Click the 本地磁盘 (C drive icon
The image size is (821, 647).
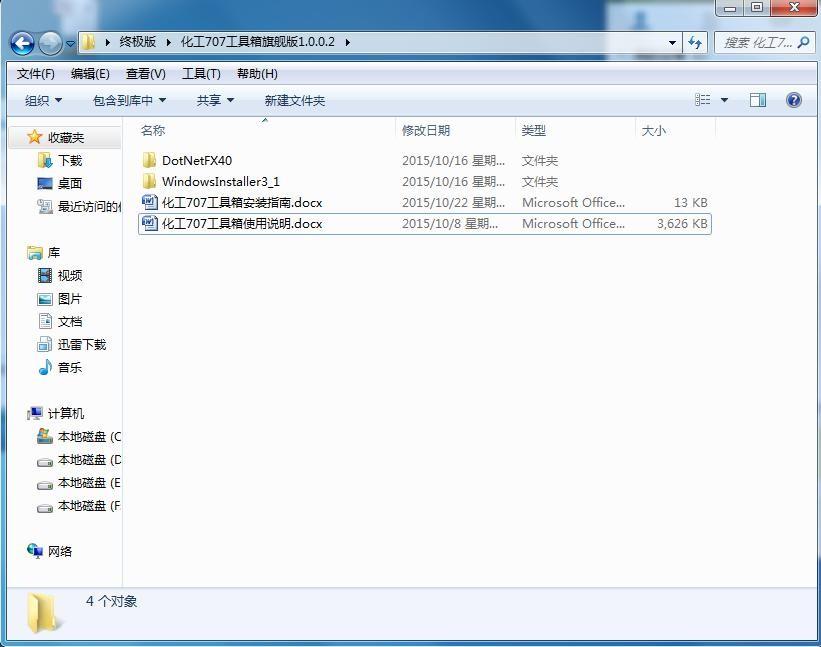pyautogui.click(x=43, y=436)
